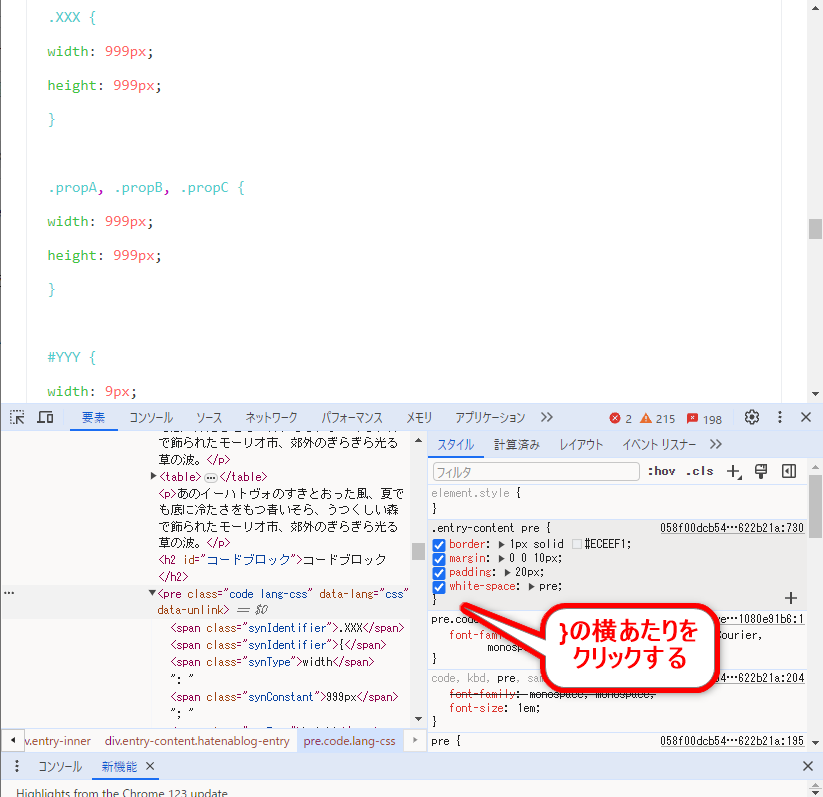The image size is (823, 797).
Task: Uncheck the border property checkbox
Action: click(x=439, y=545)
